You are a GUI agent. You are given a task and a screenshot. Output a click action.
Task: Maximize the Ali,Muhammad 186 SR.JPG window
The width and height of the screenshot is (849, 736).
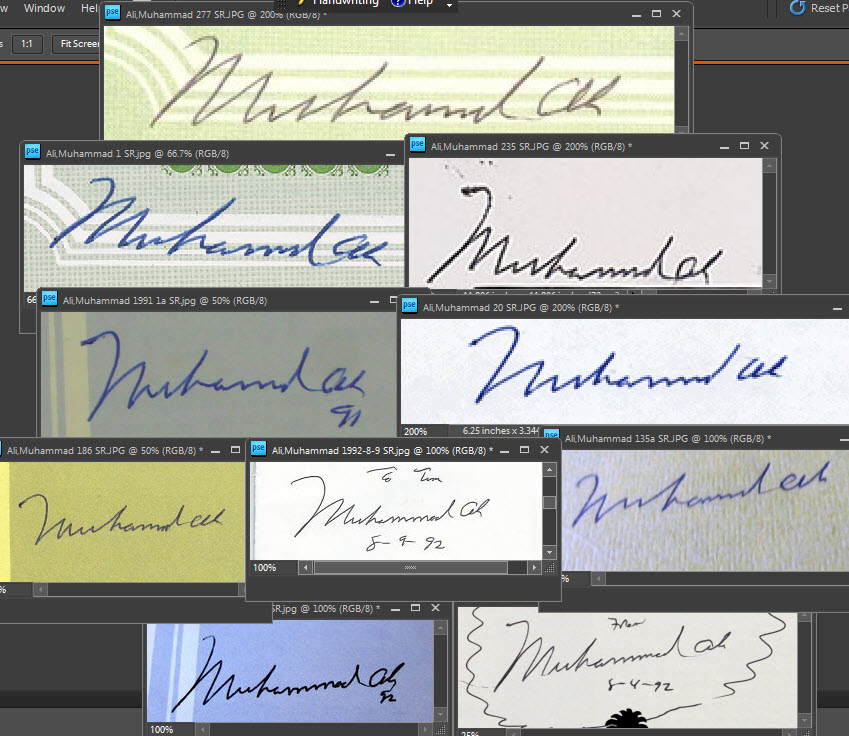[x=236, y=450]
